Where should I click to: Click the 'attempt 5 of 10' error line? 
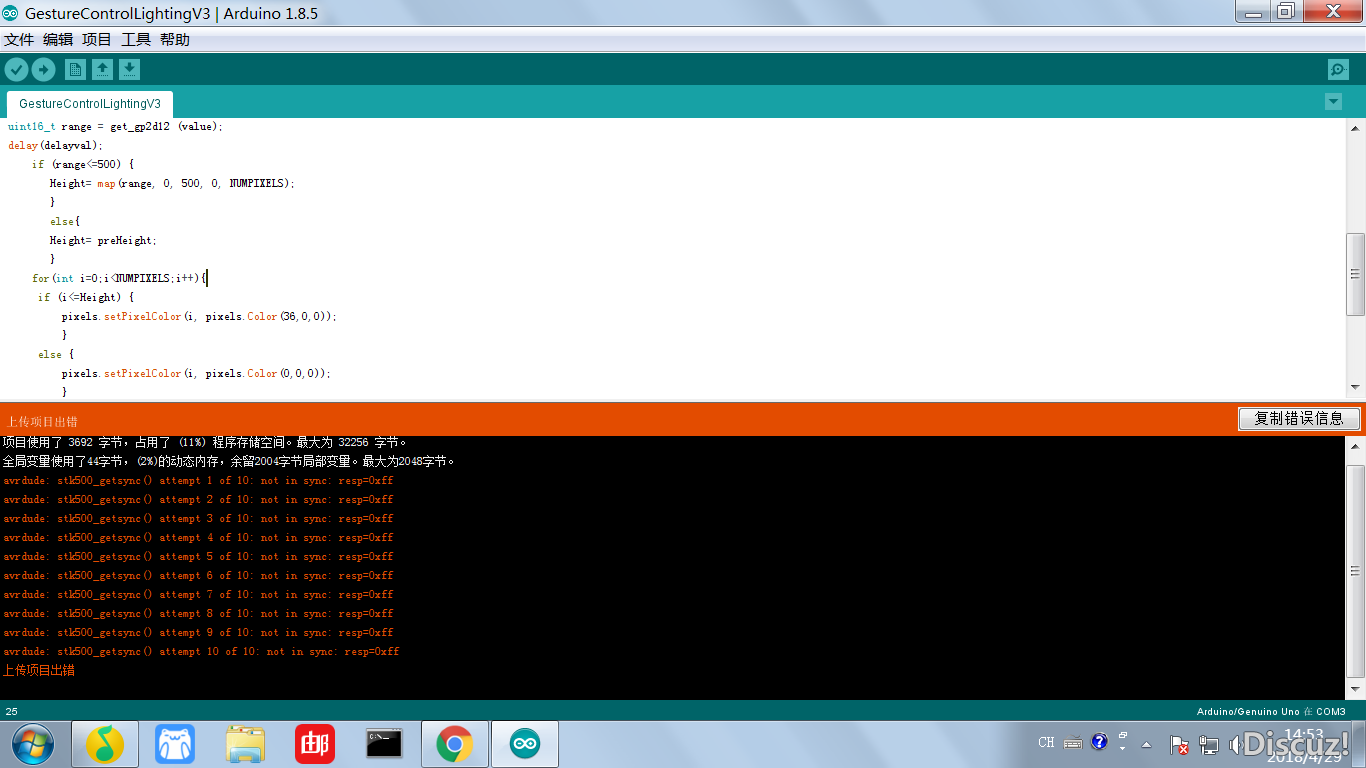coord(198,557)
